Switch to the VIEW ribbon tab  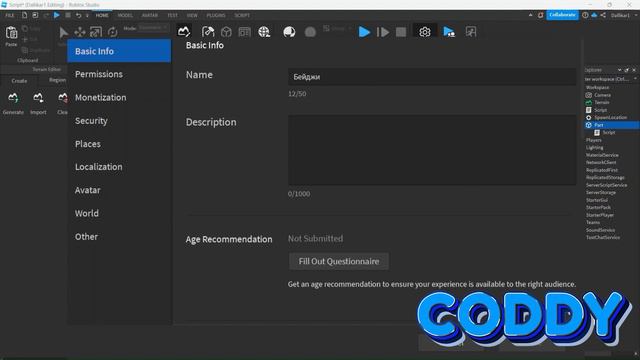192,15
